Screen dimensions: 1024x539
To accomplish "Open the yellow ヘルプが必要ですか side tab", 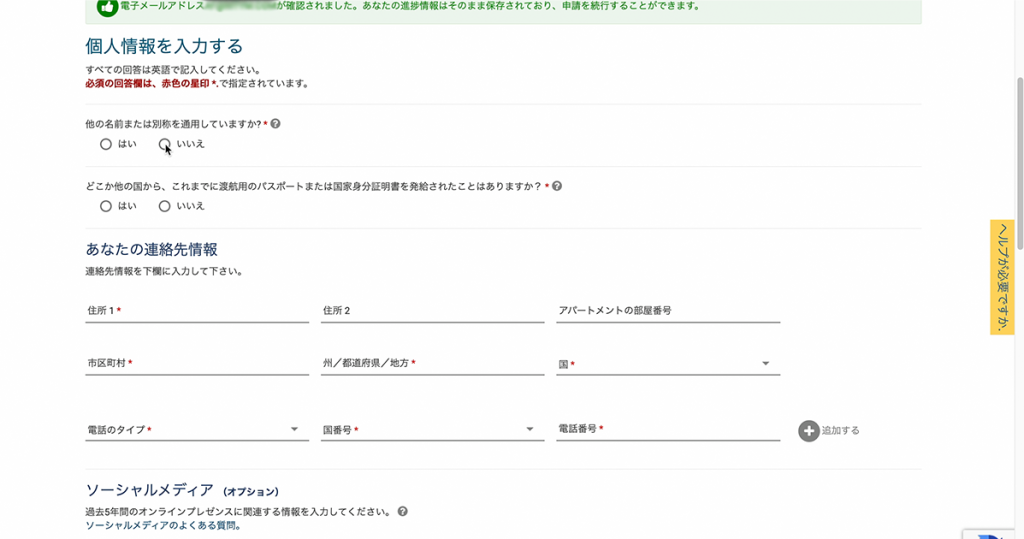I will click(1001, 277).
